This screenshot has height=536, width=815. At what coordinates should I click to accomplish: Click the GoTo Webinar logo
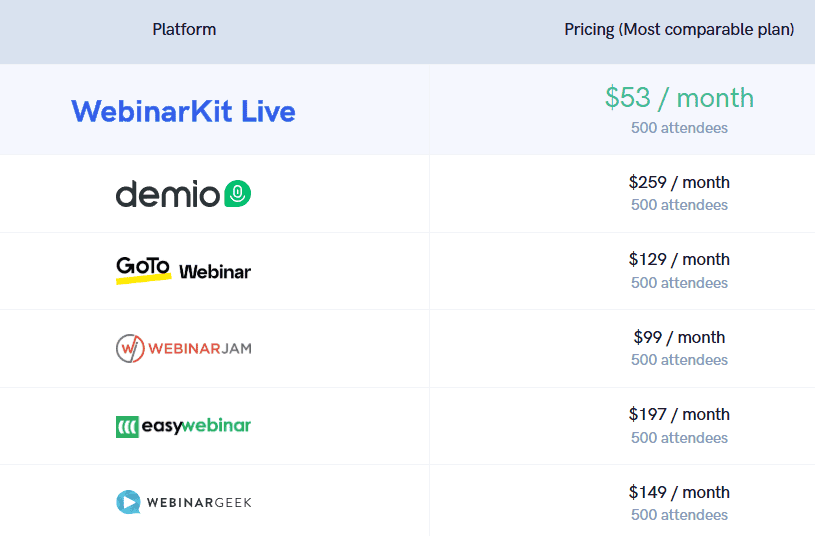pos(183,270)
